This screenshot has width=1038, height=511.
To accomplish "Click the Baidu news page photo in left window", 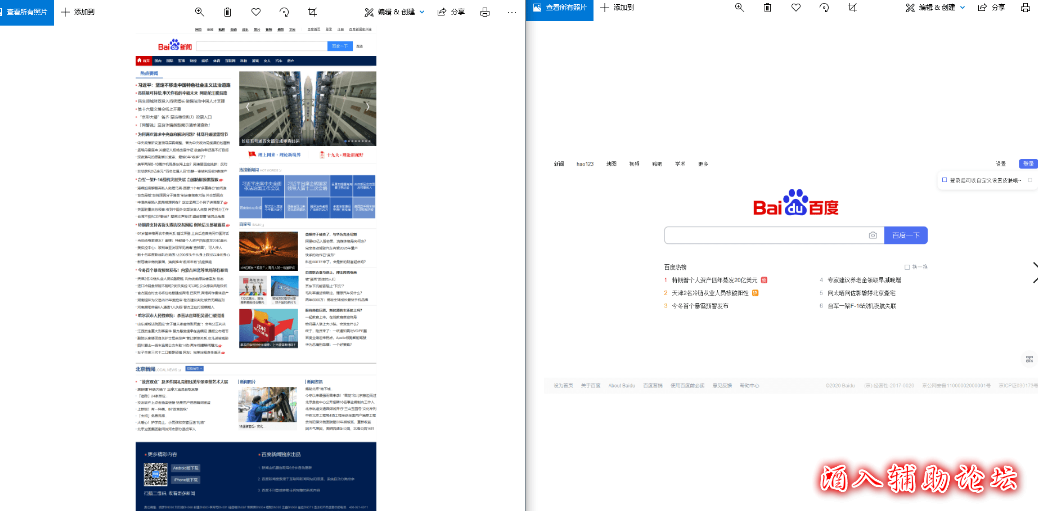I will point(256,267).
